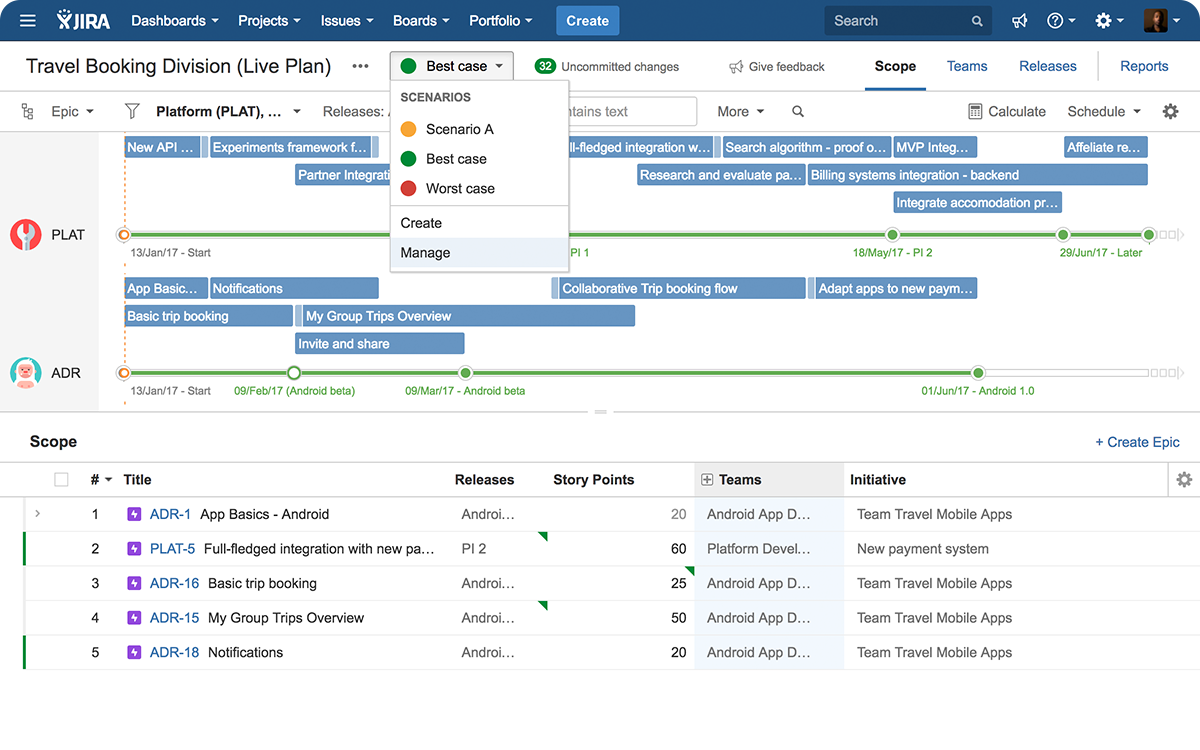Choose Create in scenarios menu

pos(479,223)
